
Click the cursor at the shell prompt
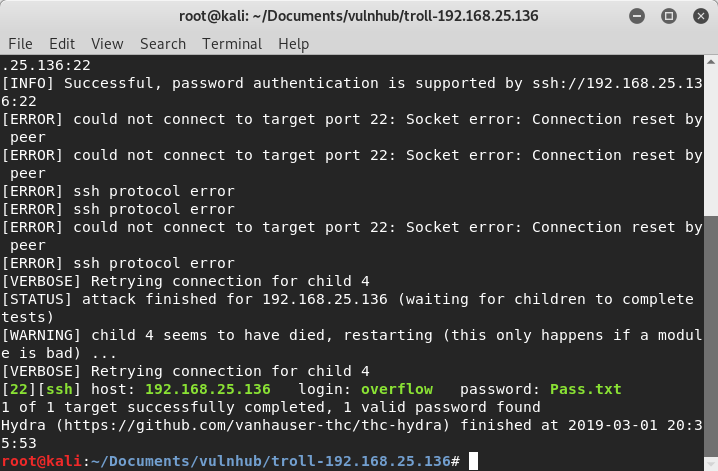(474, 461)
